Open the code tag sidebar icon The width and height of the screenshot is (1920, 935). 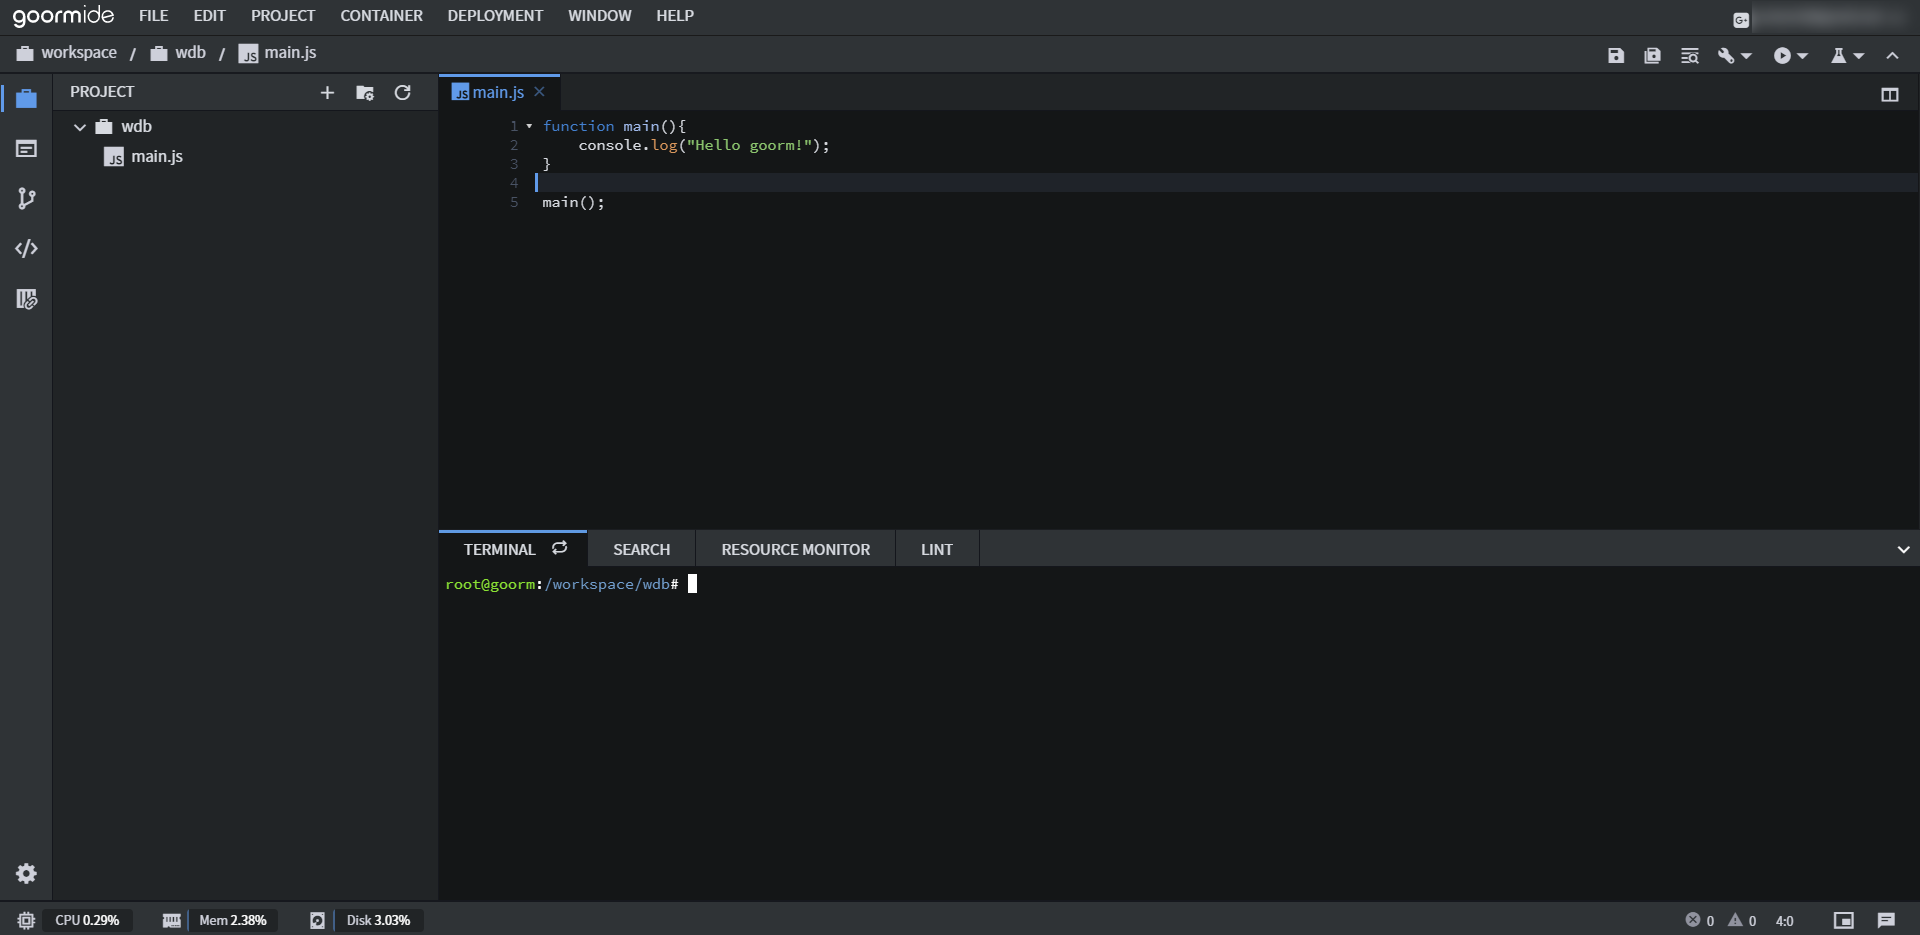pyautogui.click(x=27, y=248)
